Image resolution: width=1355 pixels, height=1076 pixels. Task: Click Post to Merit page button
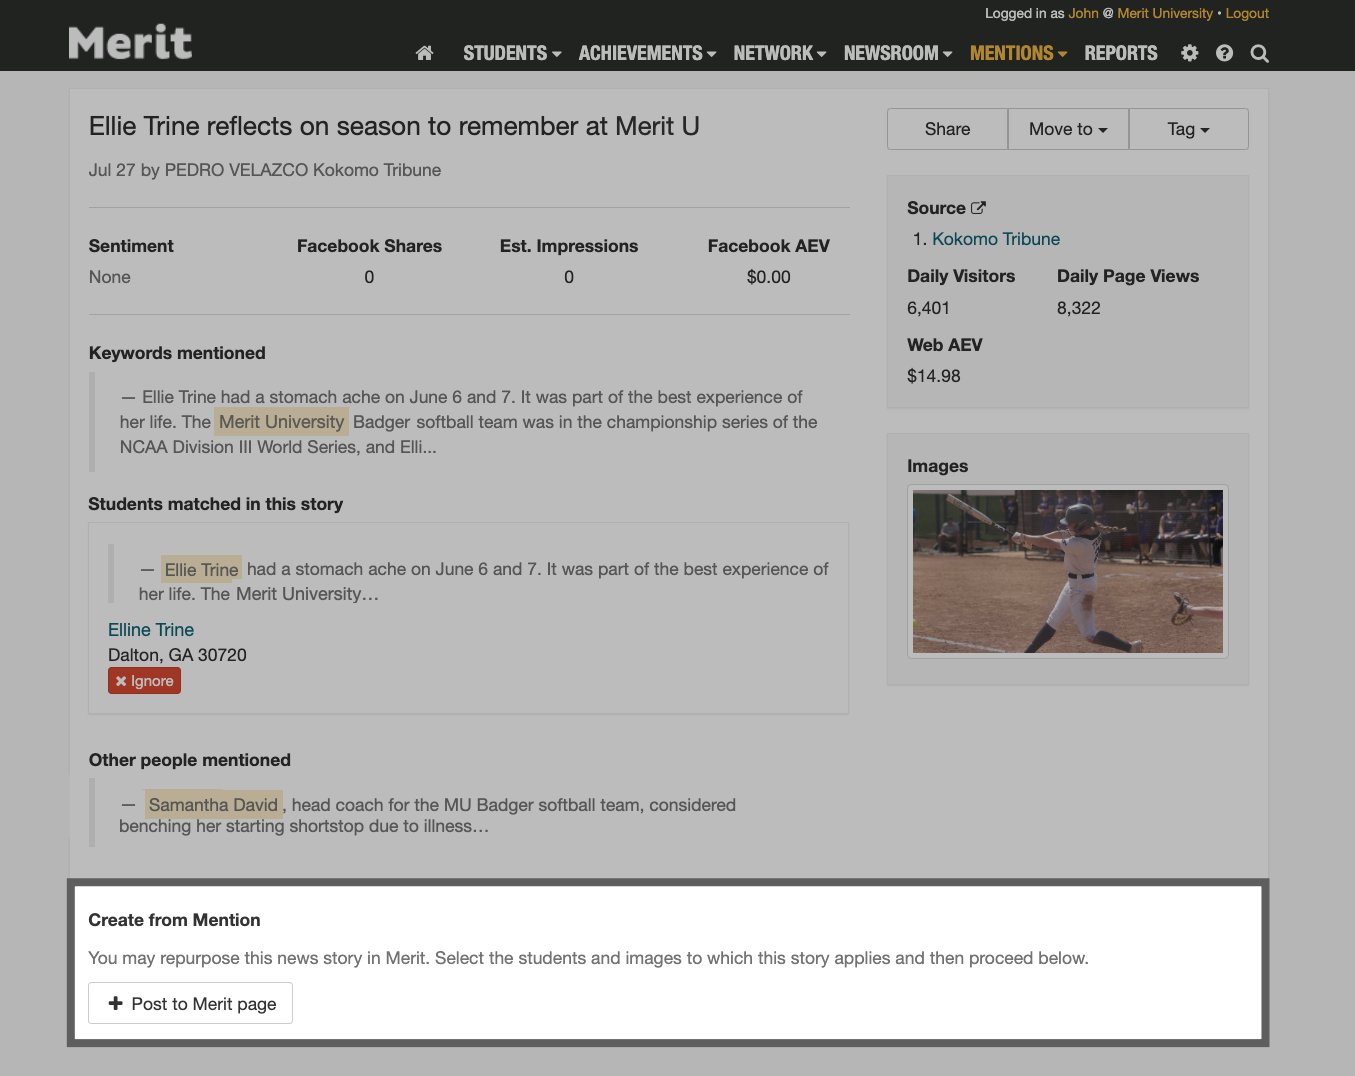coord(191,1003)
